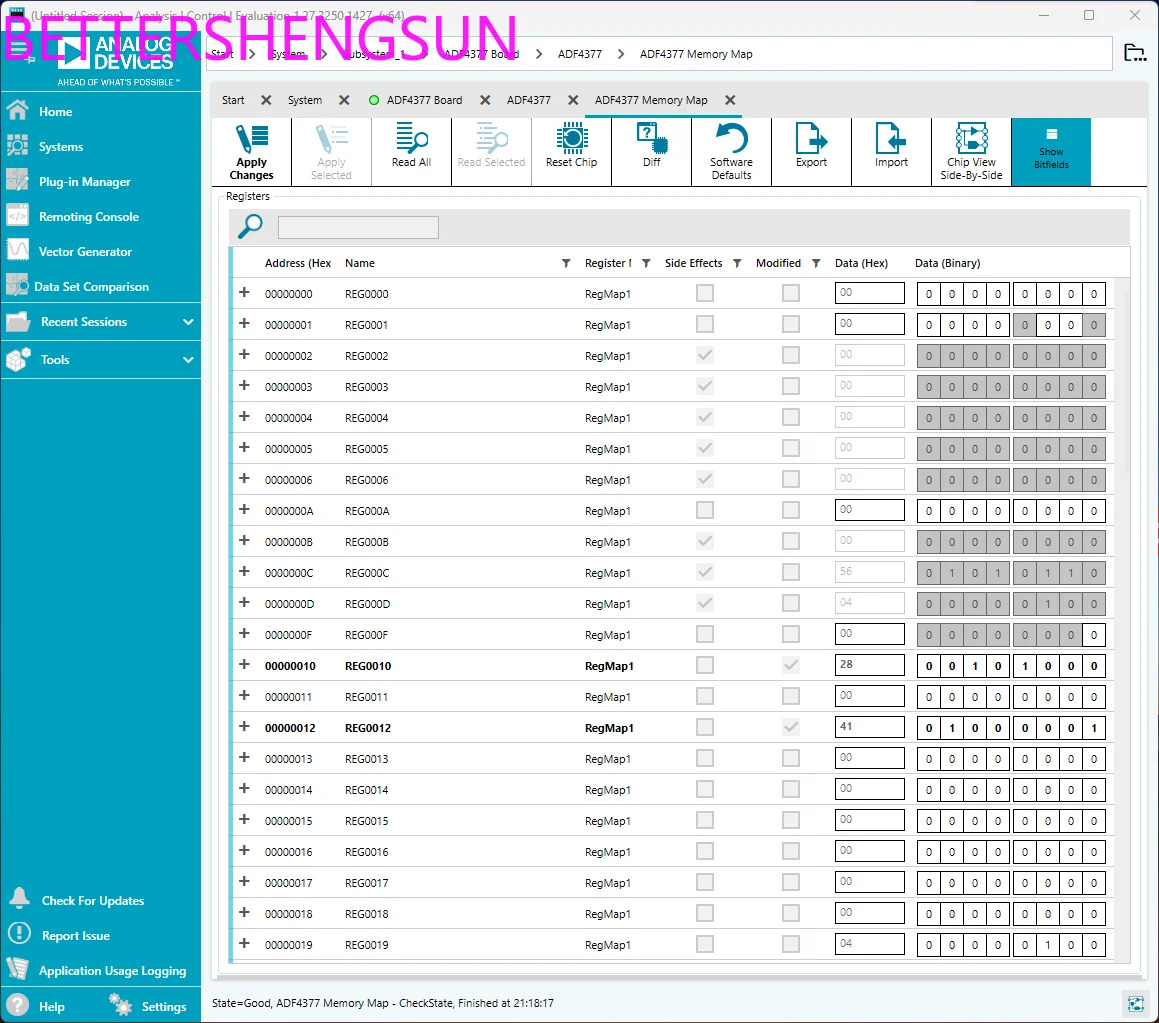This screenshot has width=1159, height=1023.
Task: Expand register REG0015 row
Action: pyautogui.click(x=245, y=820)
